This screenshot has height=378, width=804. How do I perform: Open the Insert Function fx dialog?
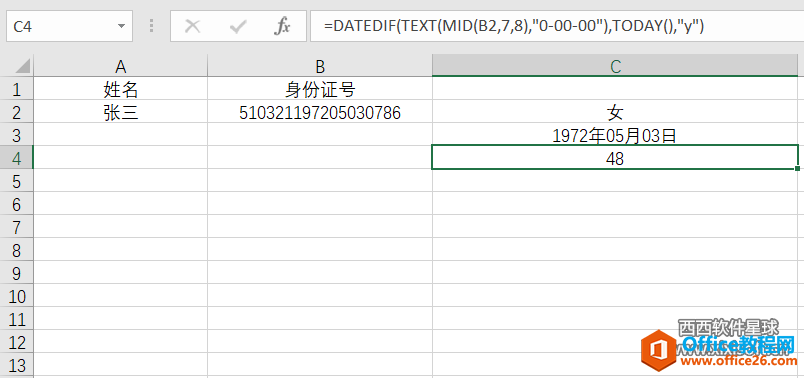coord(282,27)
